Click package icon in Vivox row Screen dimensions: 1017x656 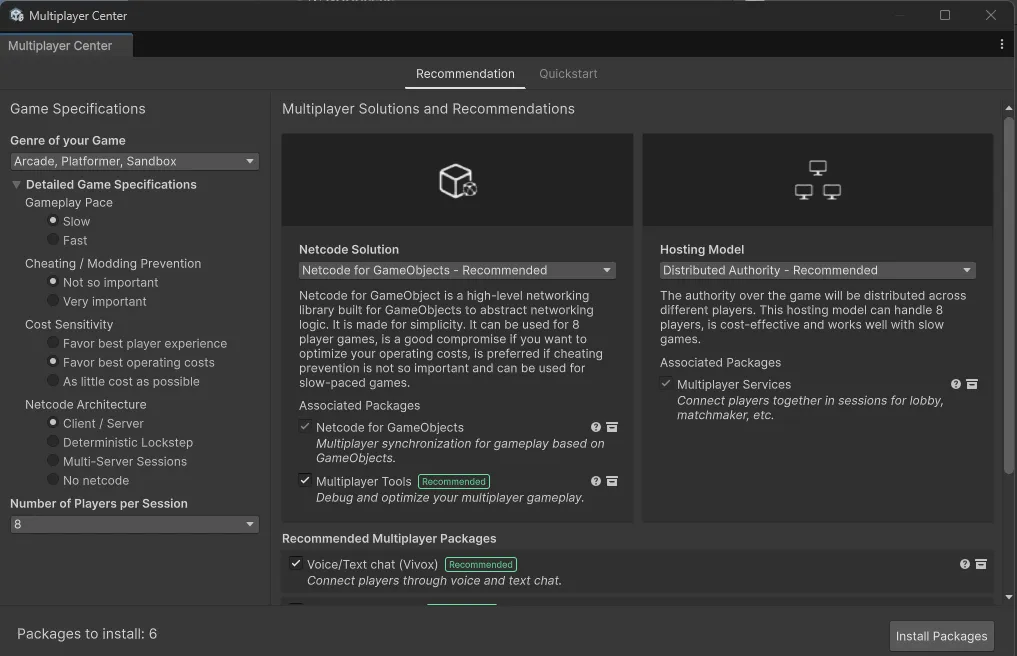(x=981, y=564)
